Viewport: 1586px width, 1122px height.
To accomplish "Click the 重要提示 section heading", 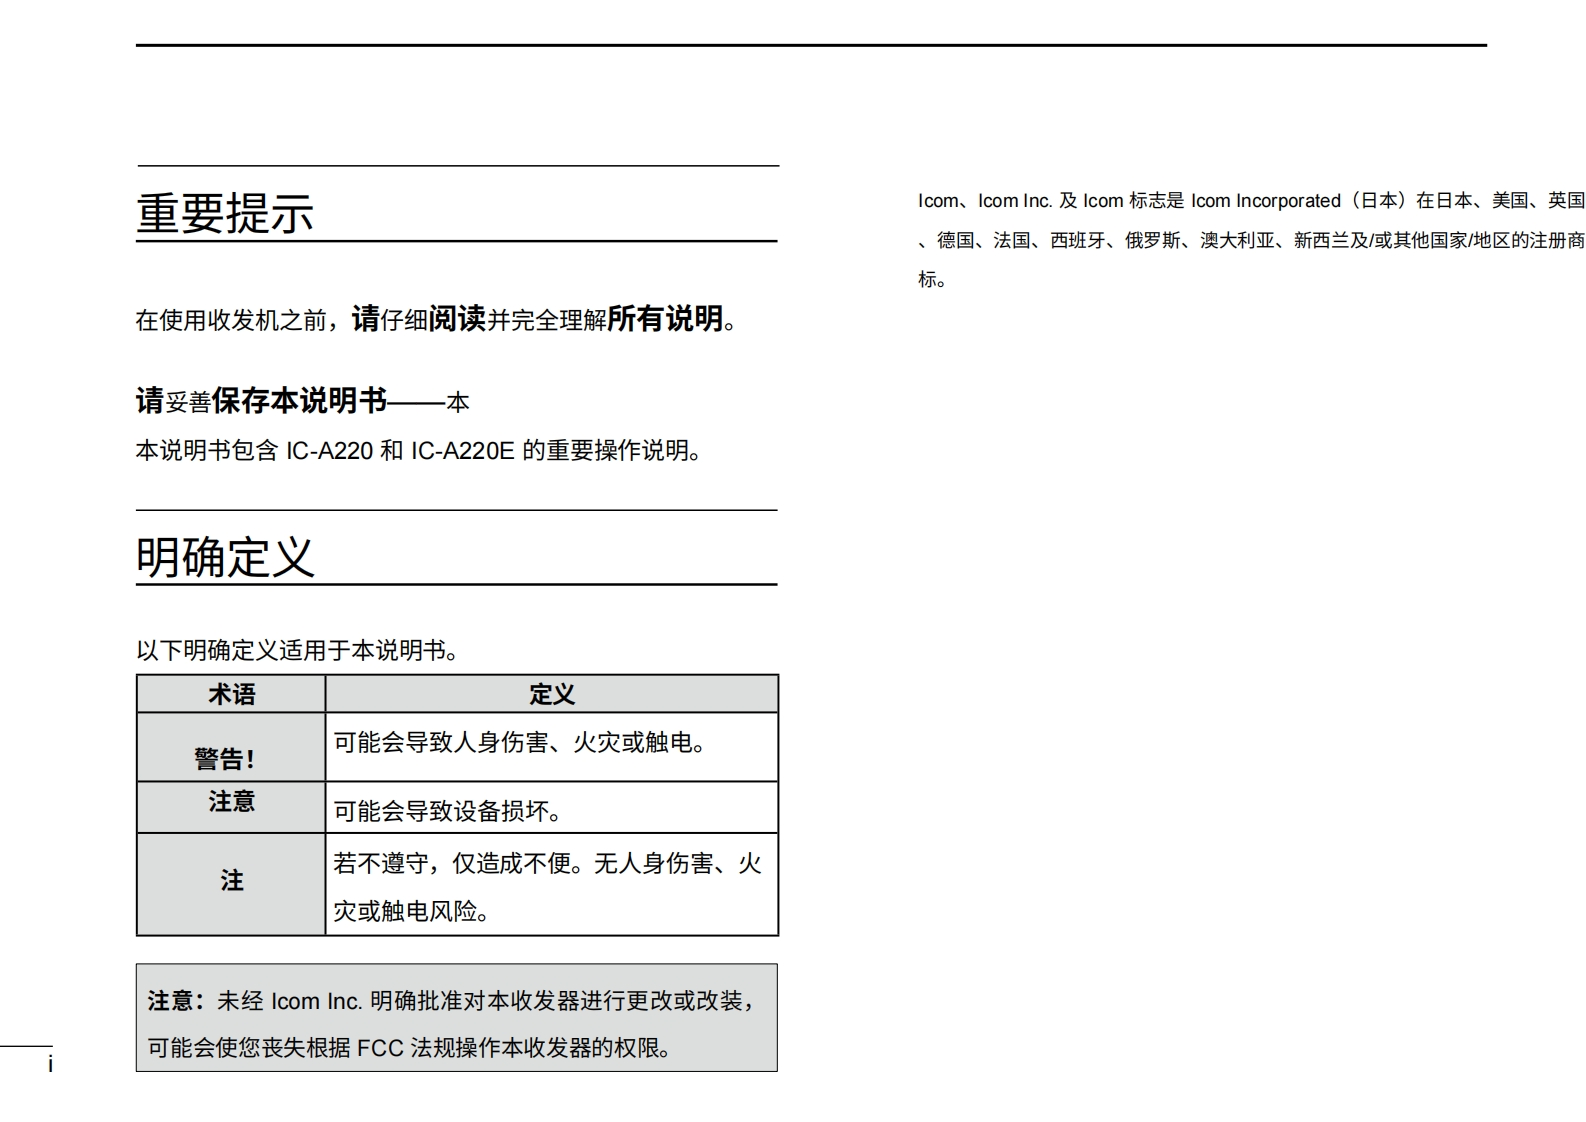I will coord(225,213).
